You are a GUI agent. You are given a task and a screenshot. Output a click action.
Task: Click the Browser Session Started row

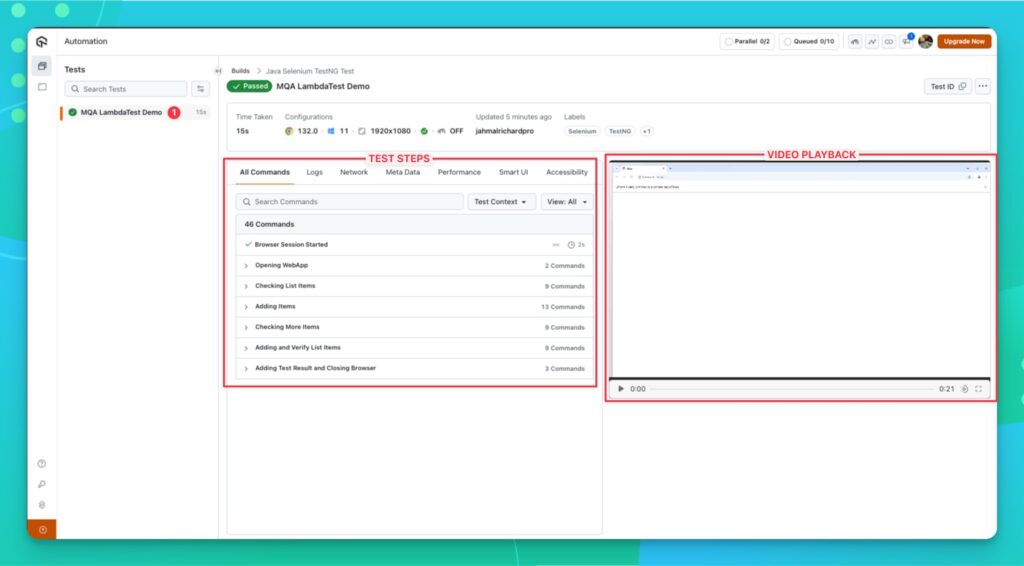point(415,245)
